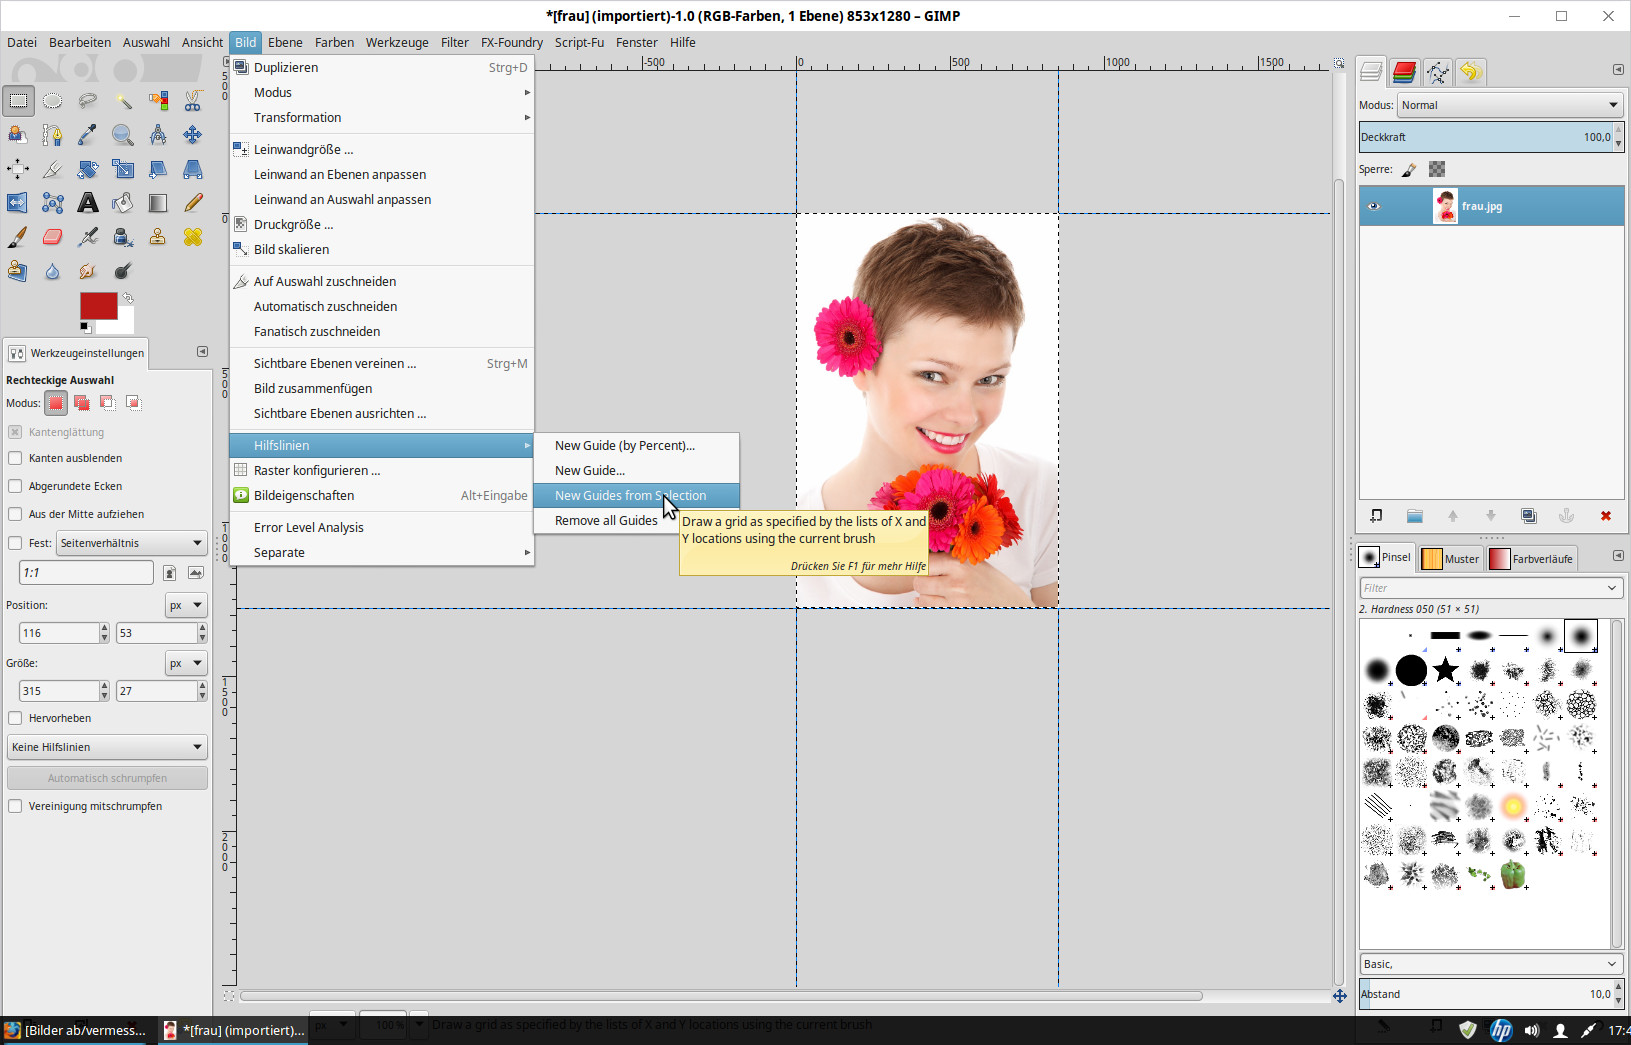This screenshot has width=1631, height=1045.
Task: Pick the Text tool in toolbox
Action: [88, 203]
